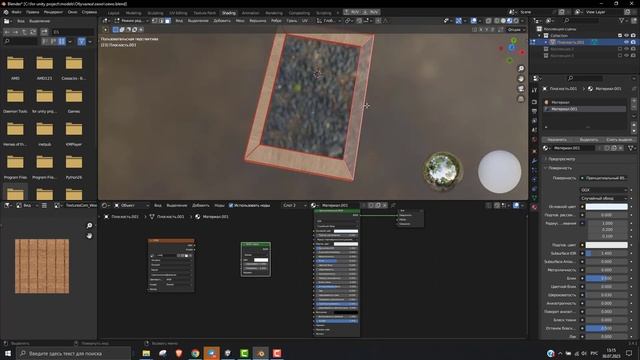Toggle camera view icon in 3D viewport
Viewport: 640px width, 360px height.
521,89
